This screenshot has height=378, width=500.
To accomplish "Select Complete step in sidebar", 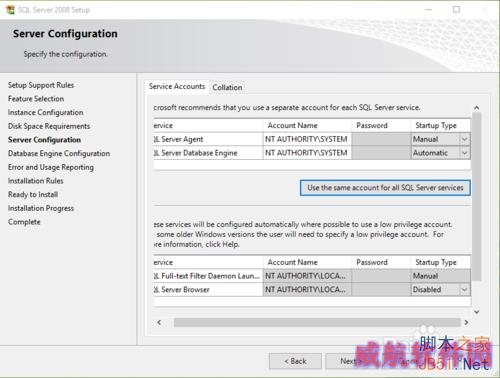I will tap(24, 222).
